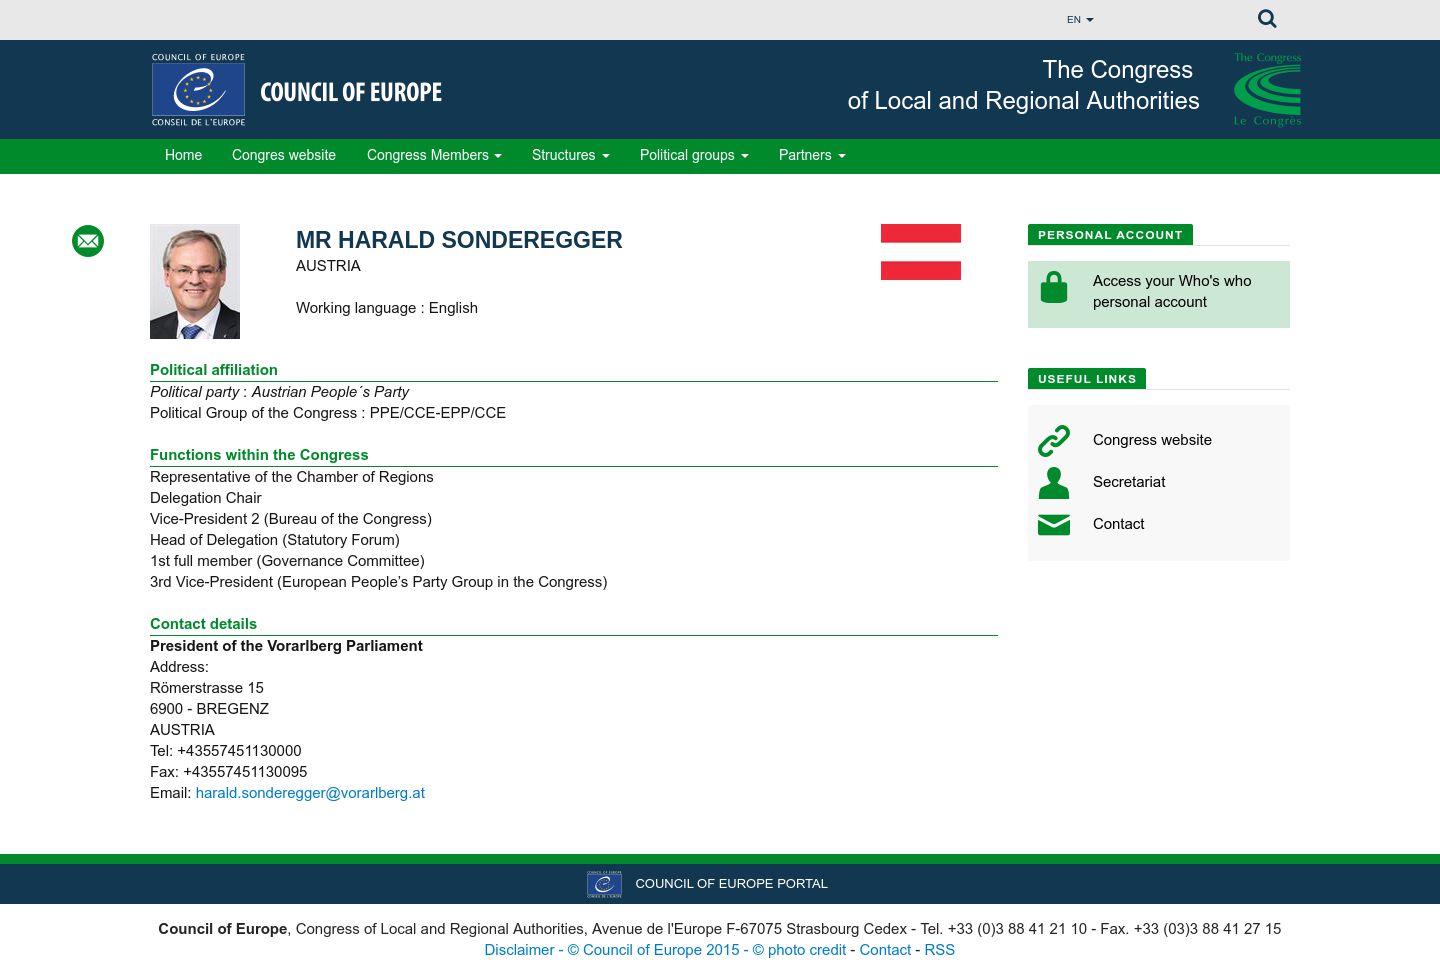Click MR HARALD SONDEREGGER heading
Viewport: 1440px width, 976px height.
459,240
